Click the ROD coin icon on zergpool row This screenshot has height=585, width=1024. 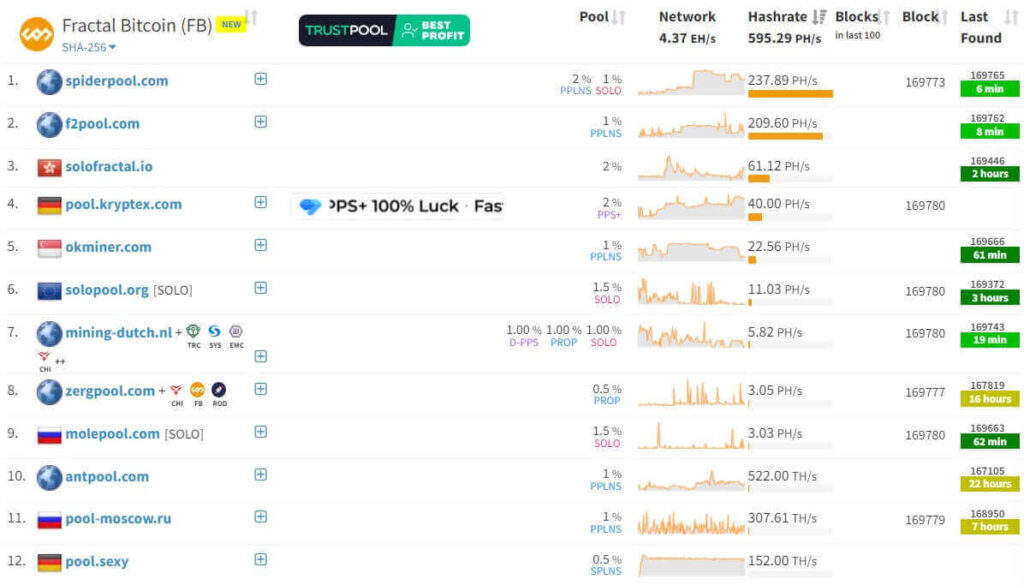[x=219, y=390]
